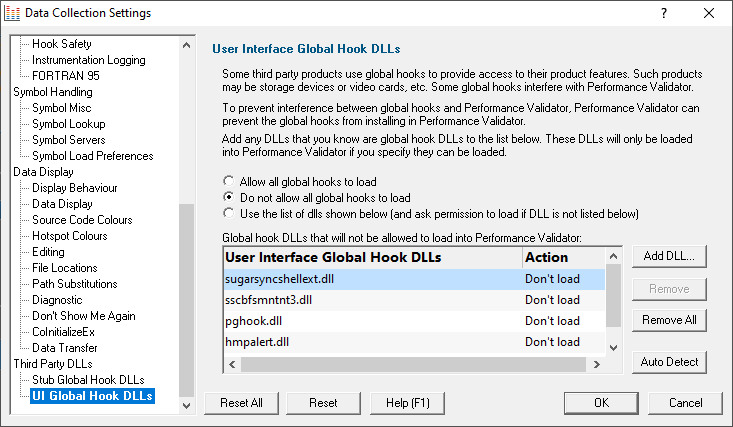Click the DLL list scroll up arrow
This screenshot has width=733, height=427.
(x=614, y=256)
